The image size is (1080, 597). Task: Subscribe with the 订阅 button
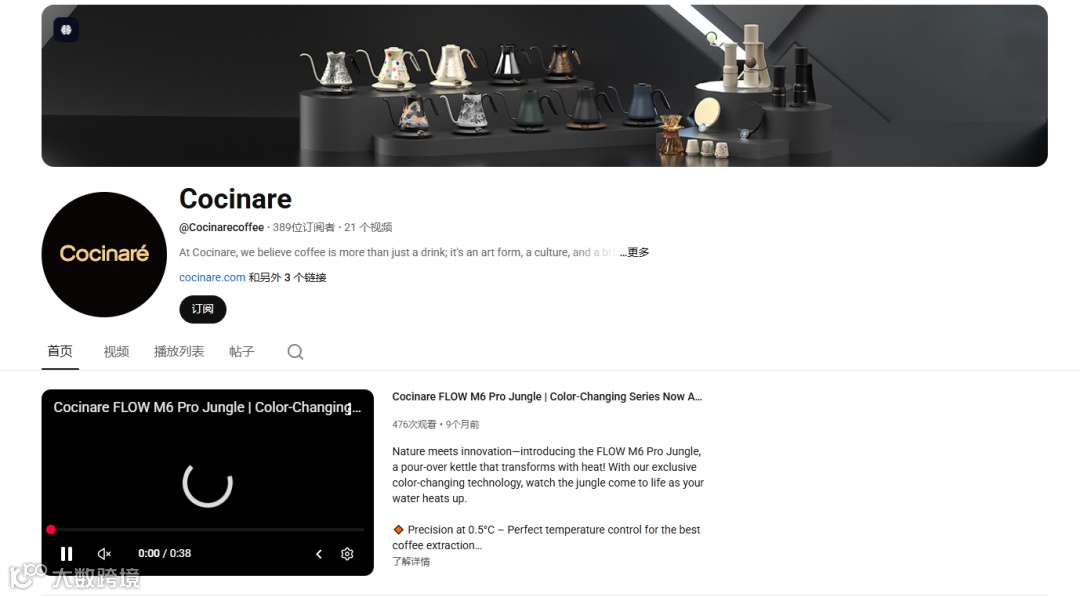point(202,309)
